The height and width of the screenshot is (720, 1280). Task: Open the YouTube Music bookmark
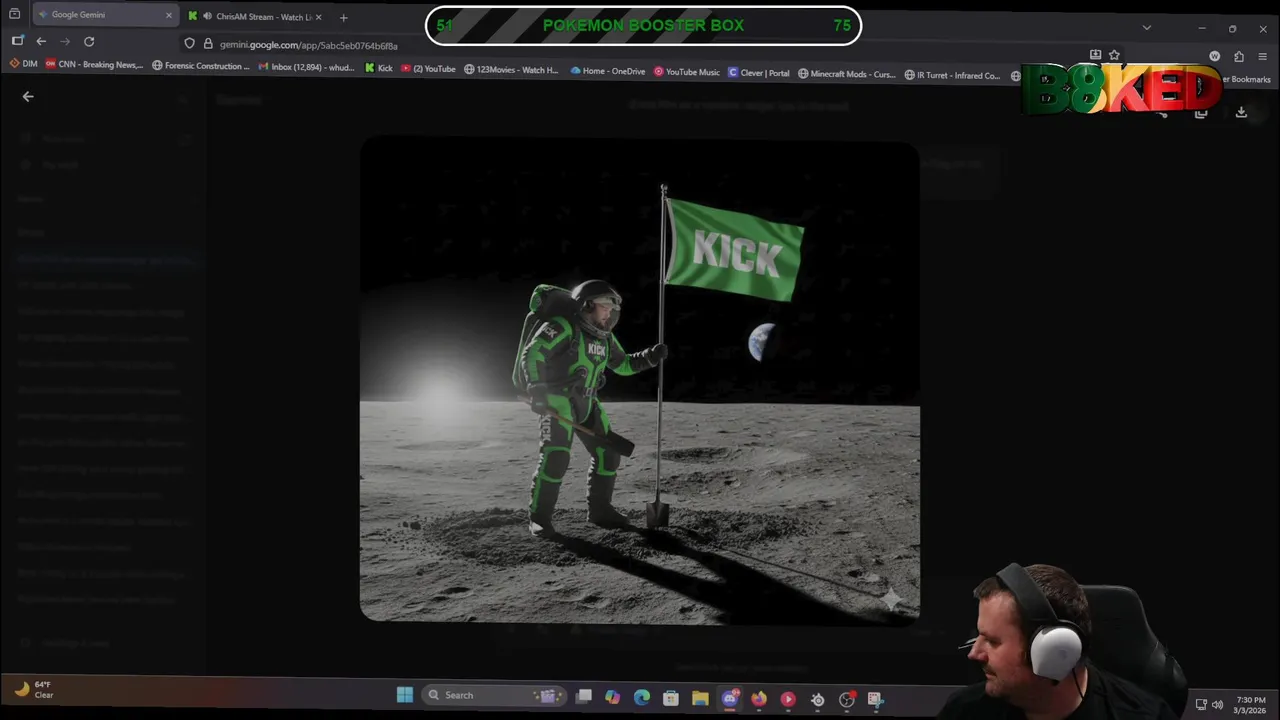(687, 72)
